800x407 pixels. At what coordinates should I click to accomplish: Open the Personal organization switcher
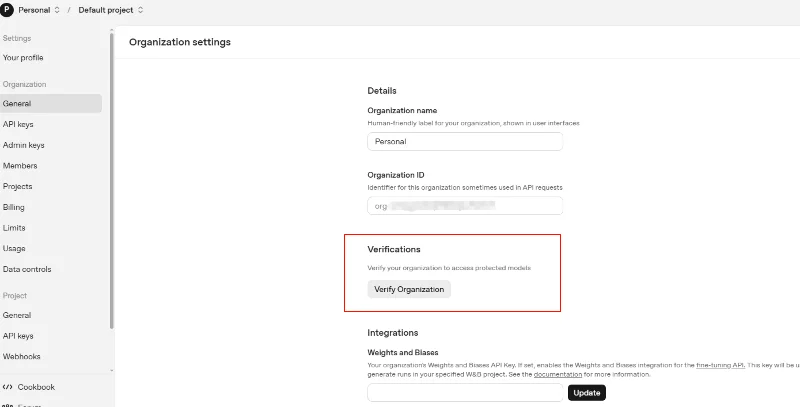[39, 10]
